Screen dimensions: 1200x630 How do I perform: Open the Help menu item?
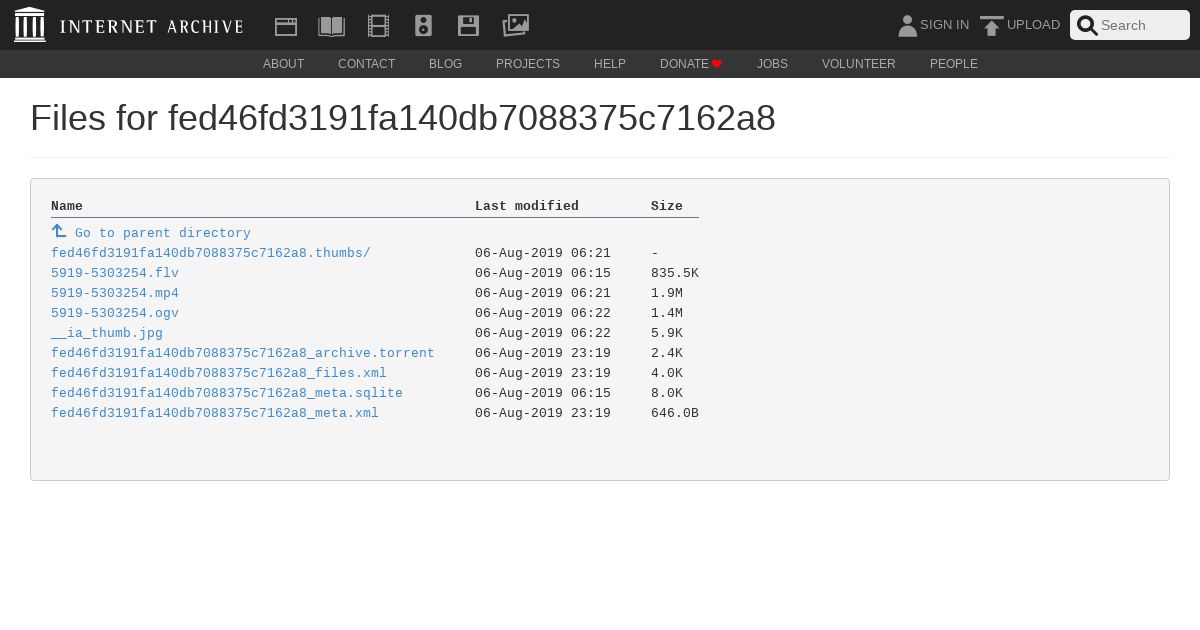610,64
